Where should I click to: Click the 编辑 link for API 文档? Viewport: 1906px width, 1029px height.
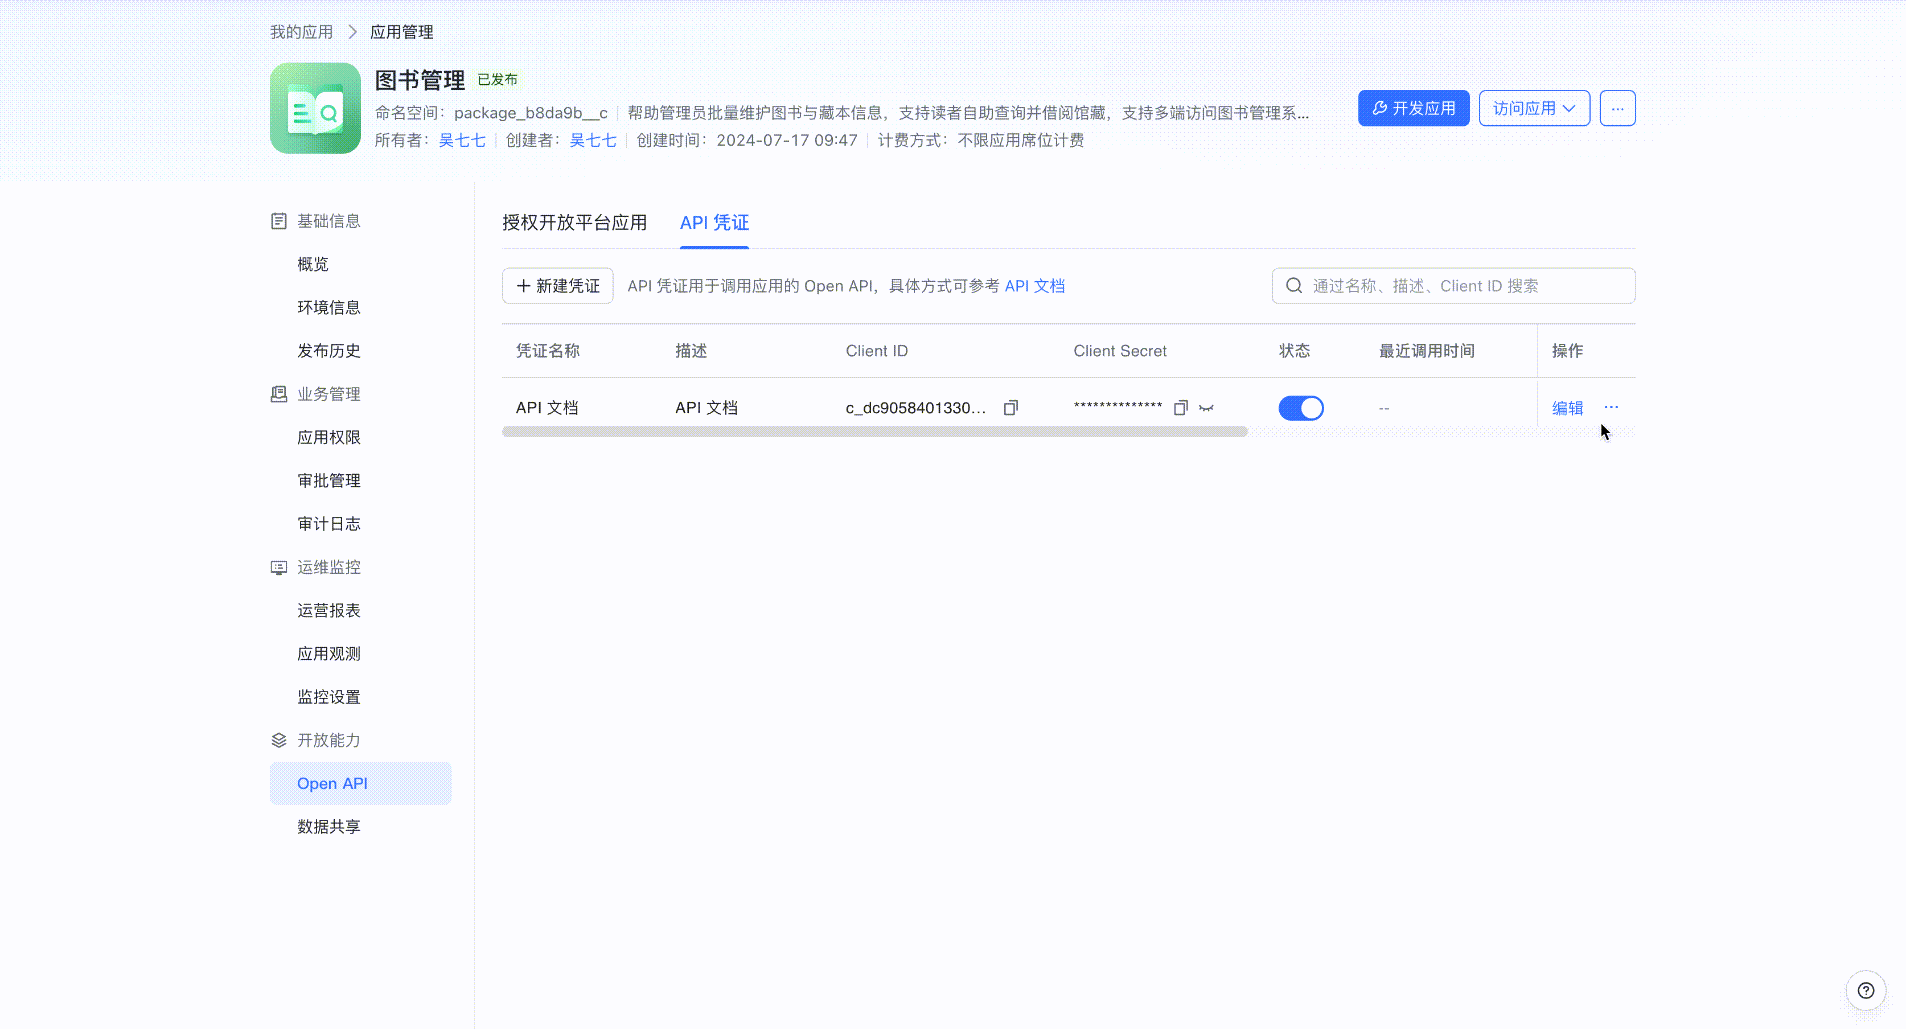[x=1566, y=407]
